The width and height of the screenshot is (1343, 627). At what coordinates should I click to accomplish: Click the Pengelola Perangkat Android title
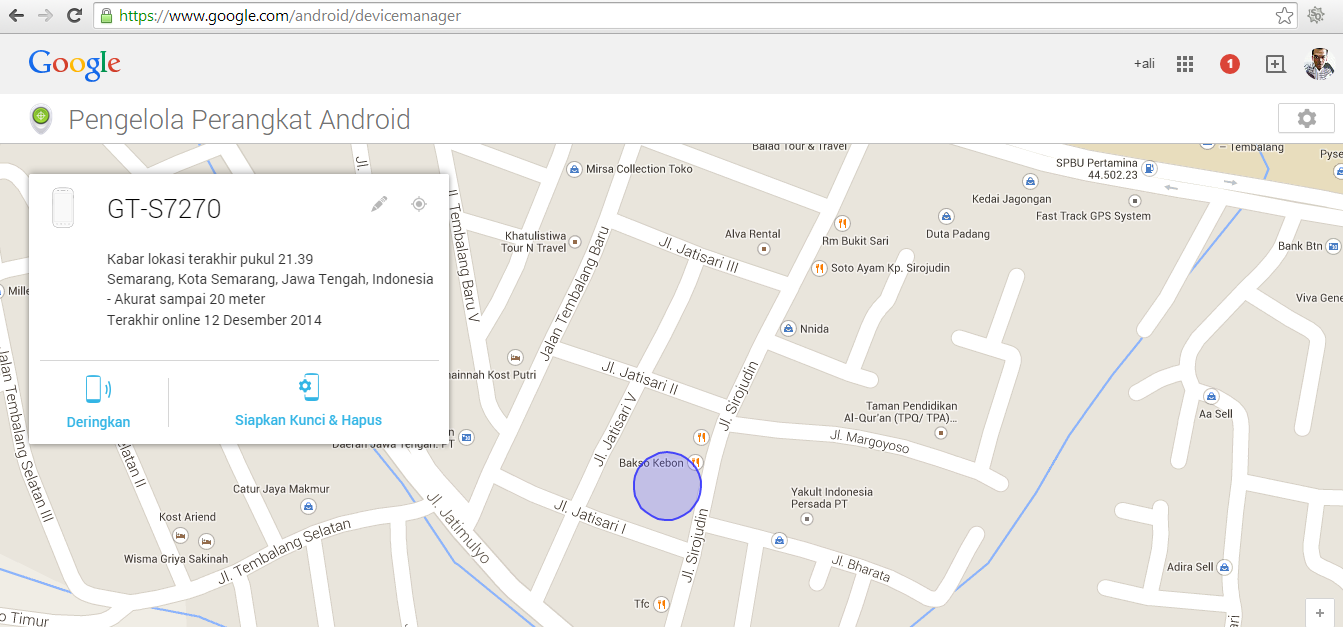[239, 120]
